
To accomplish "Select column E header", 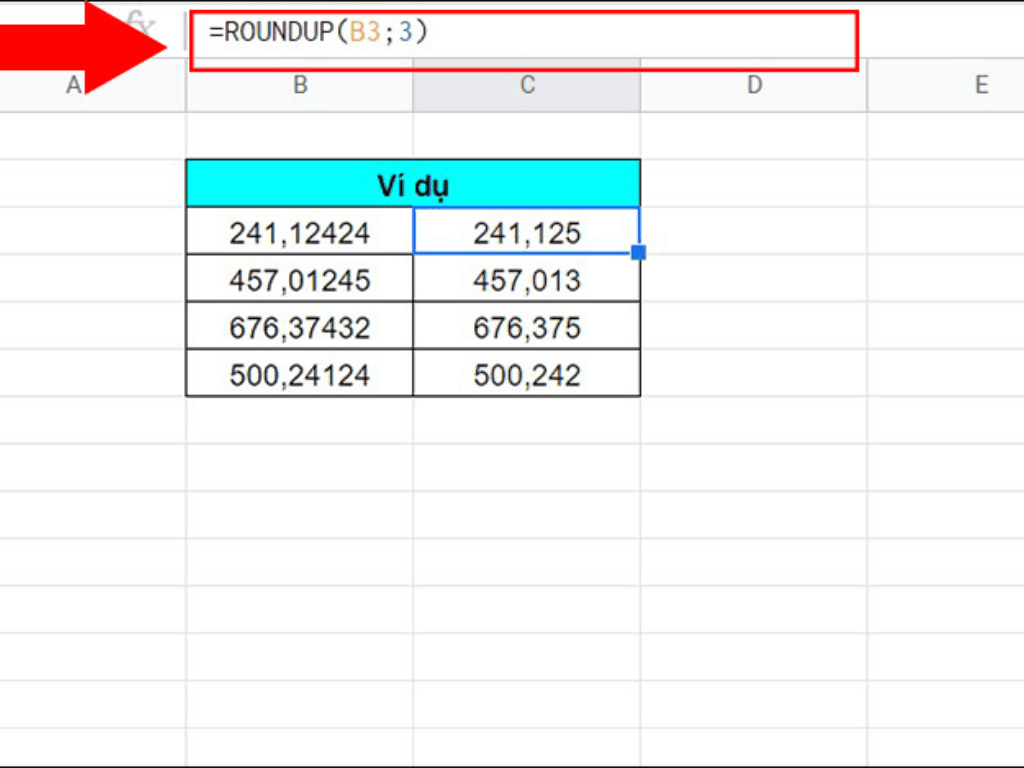I will (981, 86).
